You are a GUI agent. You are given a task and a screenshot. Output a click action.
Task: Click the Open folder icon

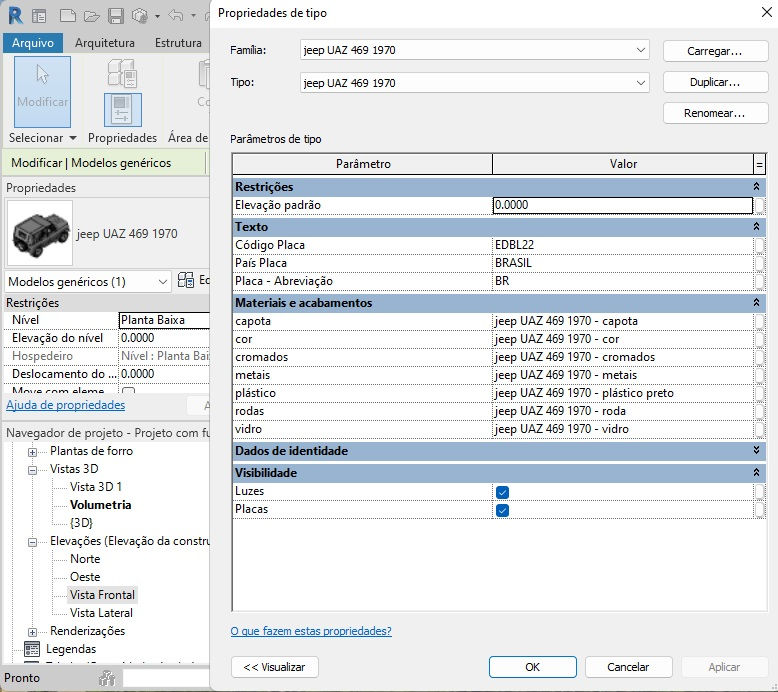click(x=92, y=16)
